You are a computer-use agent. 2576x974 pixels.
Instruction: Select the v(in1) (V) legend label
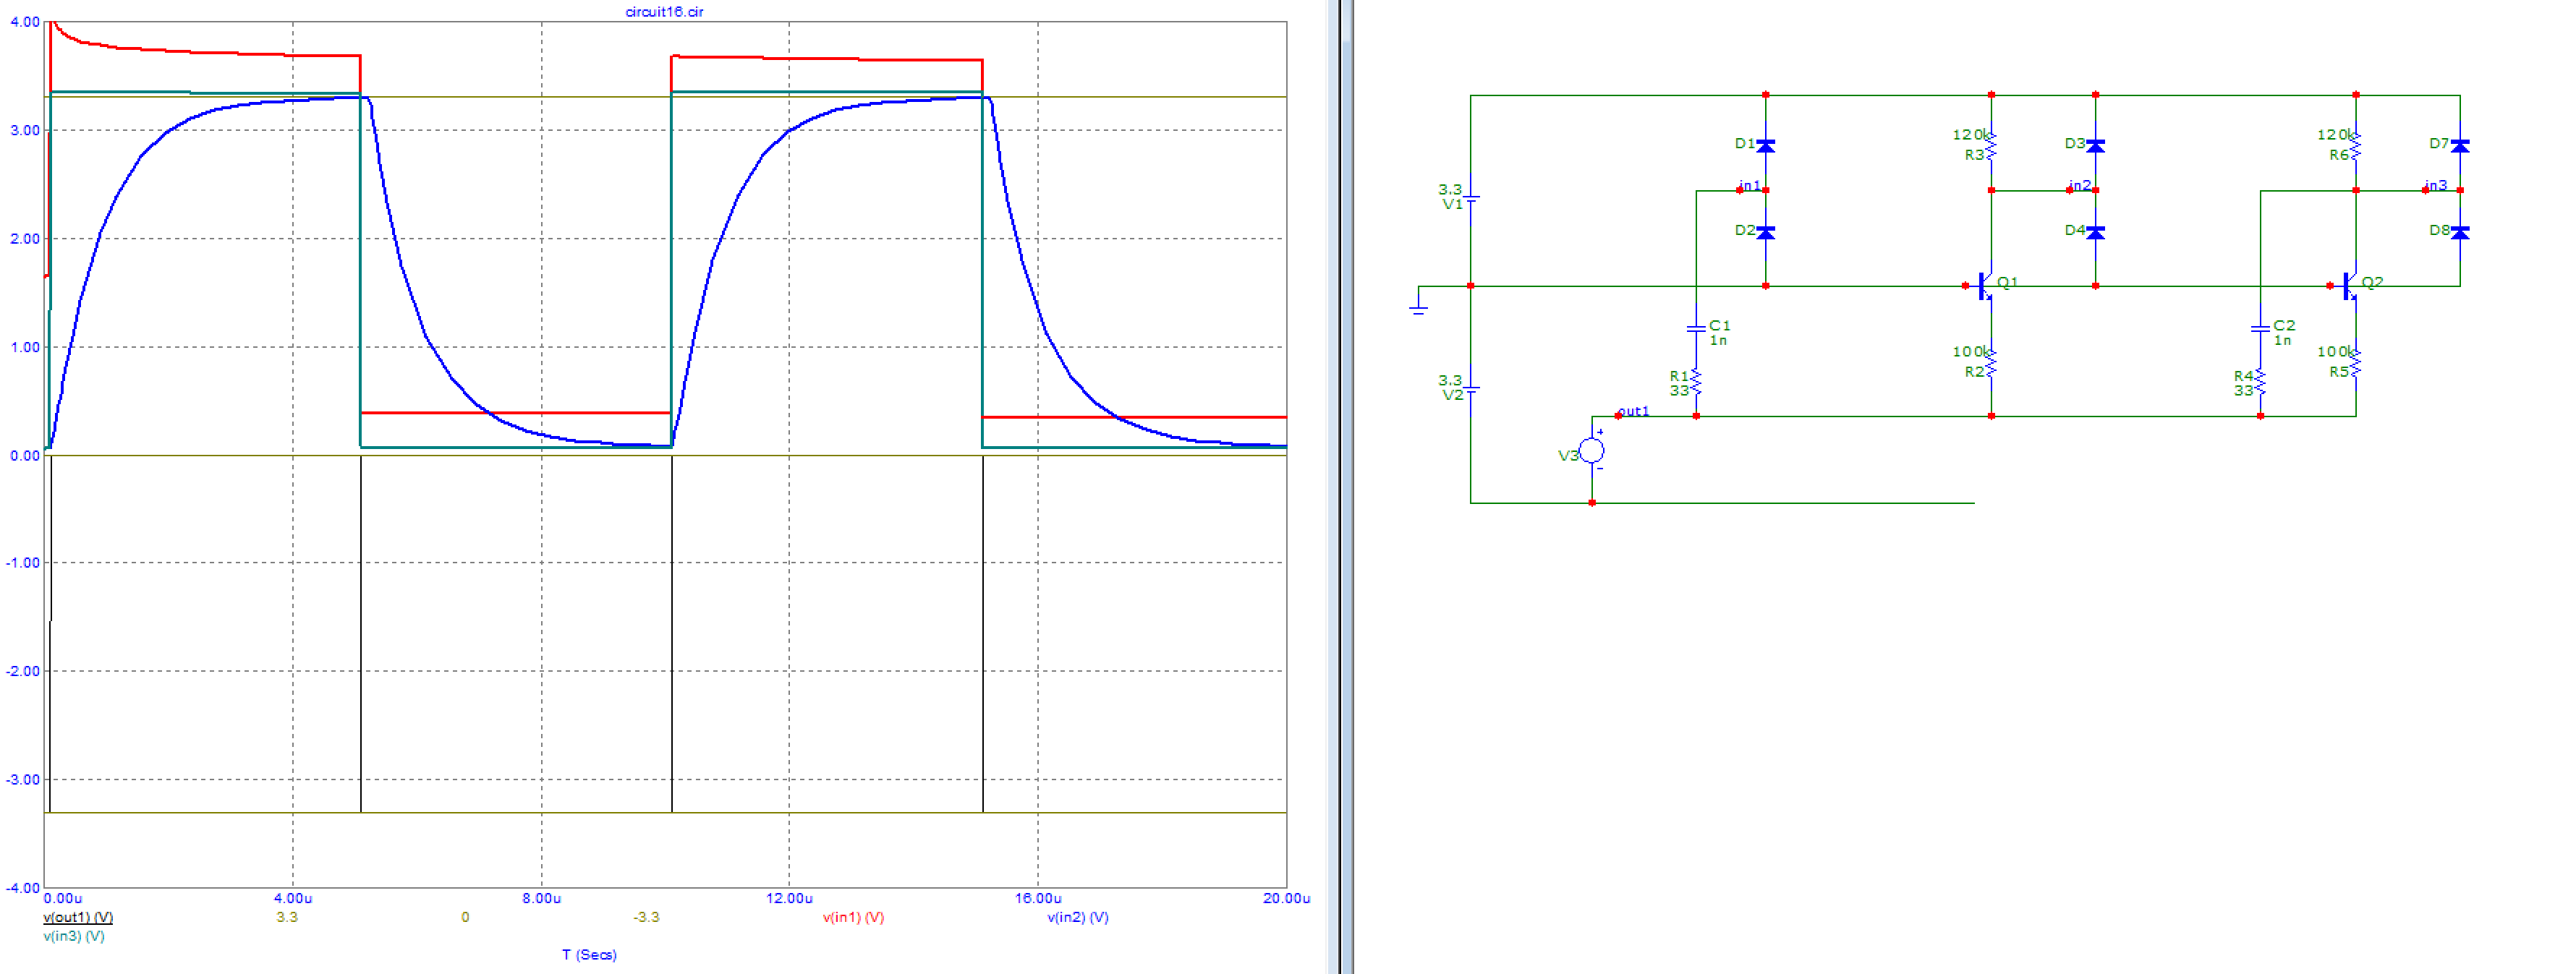click(x=853, y=917)
